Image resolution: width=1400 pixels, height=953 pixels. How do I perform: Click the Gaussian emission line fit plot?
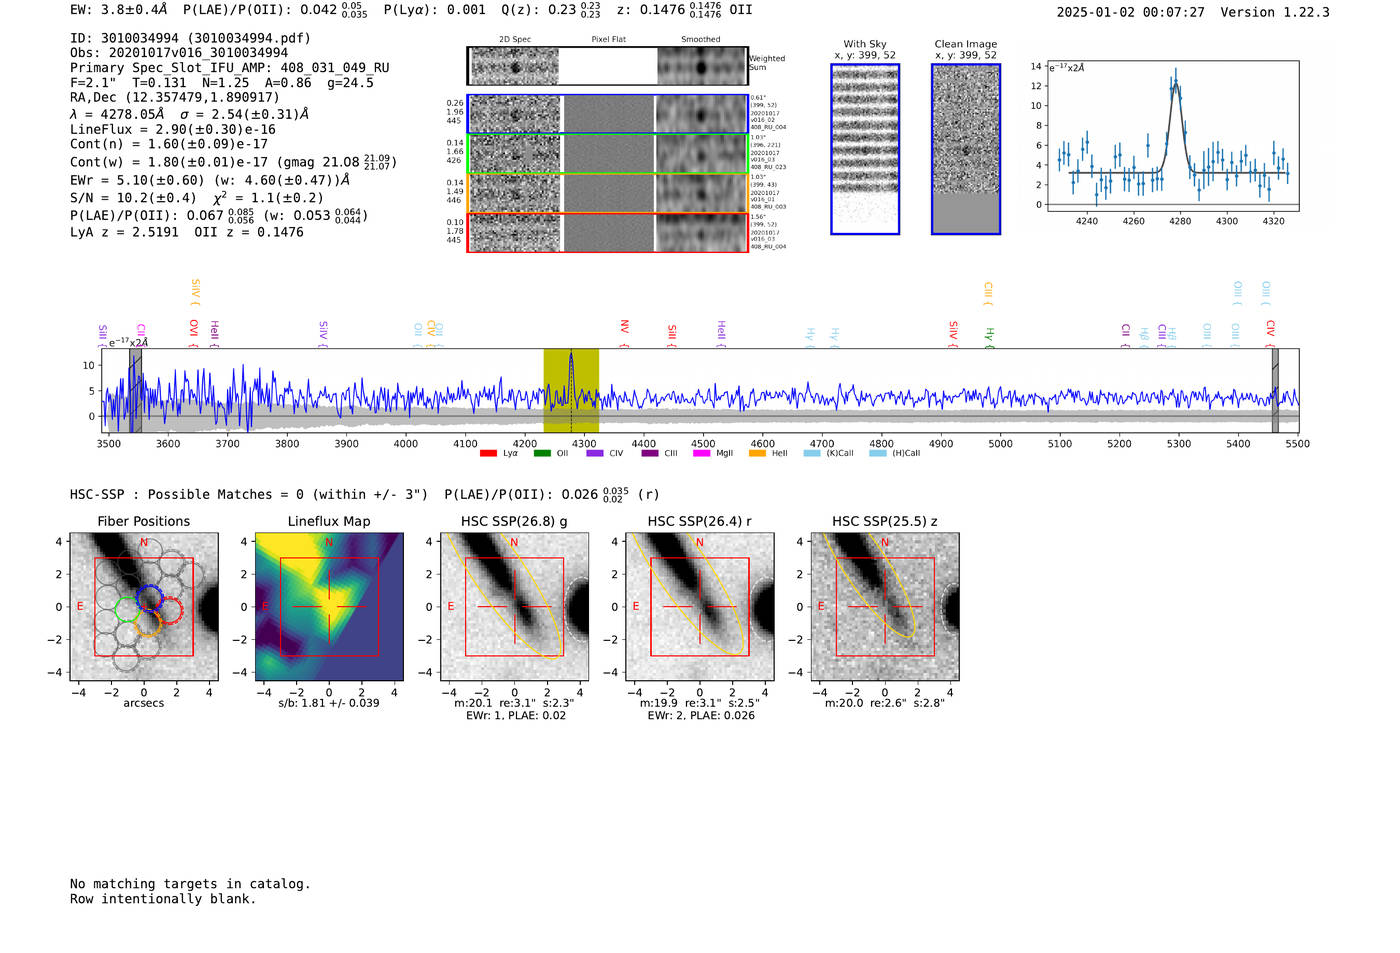click(x=1171, y=136)
